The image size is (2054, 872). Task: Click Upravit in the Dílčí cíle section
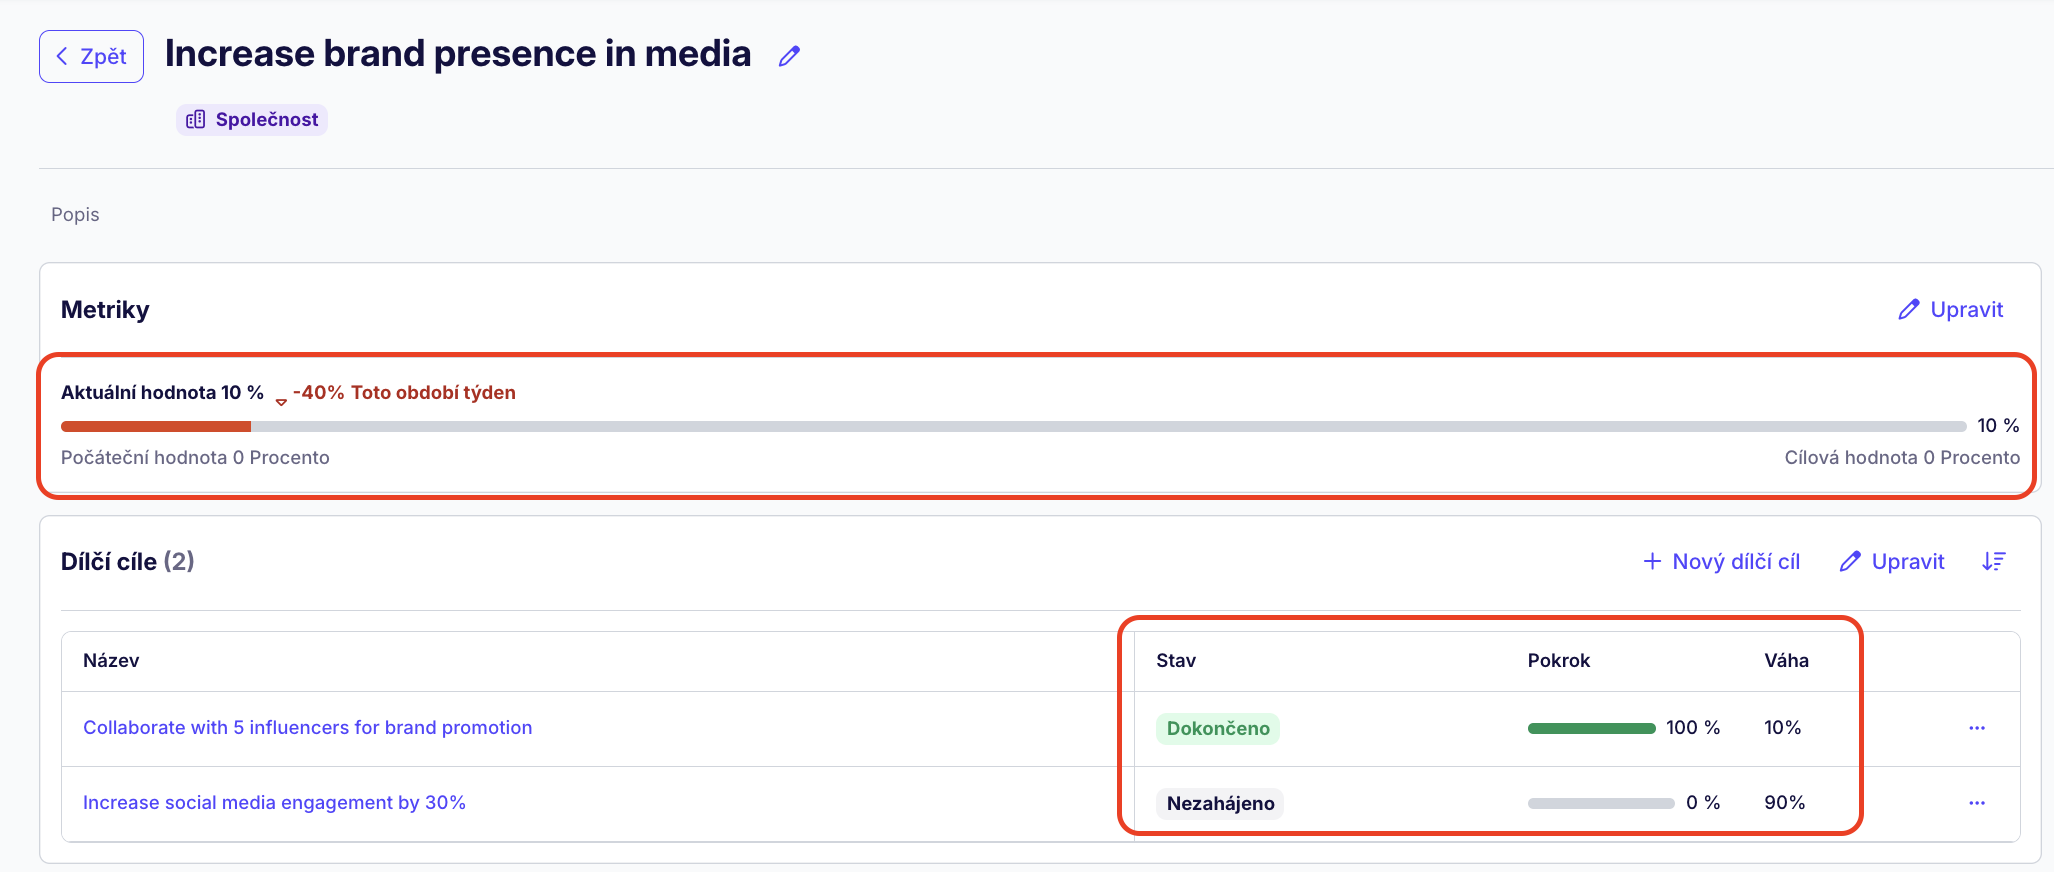pyautogui.click(x=1892, y=561)
